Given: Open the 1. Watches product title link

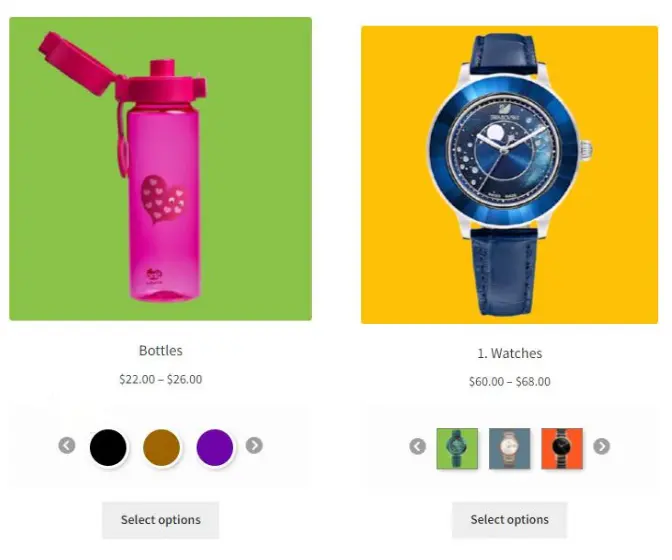Looking at the screenshot, I should tap(510, 353).
